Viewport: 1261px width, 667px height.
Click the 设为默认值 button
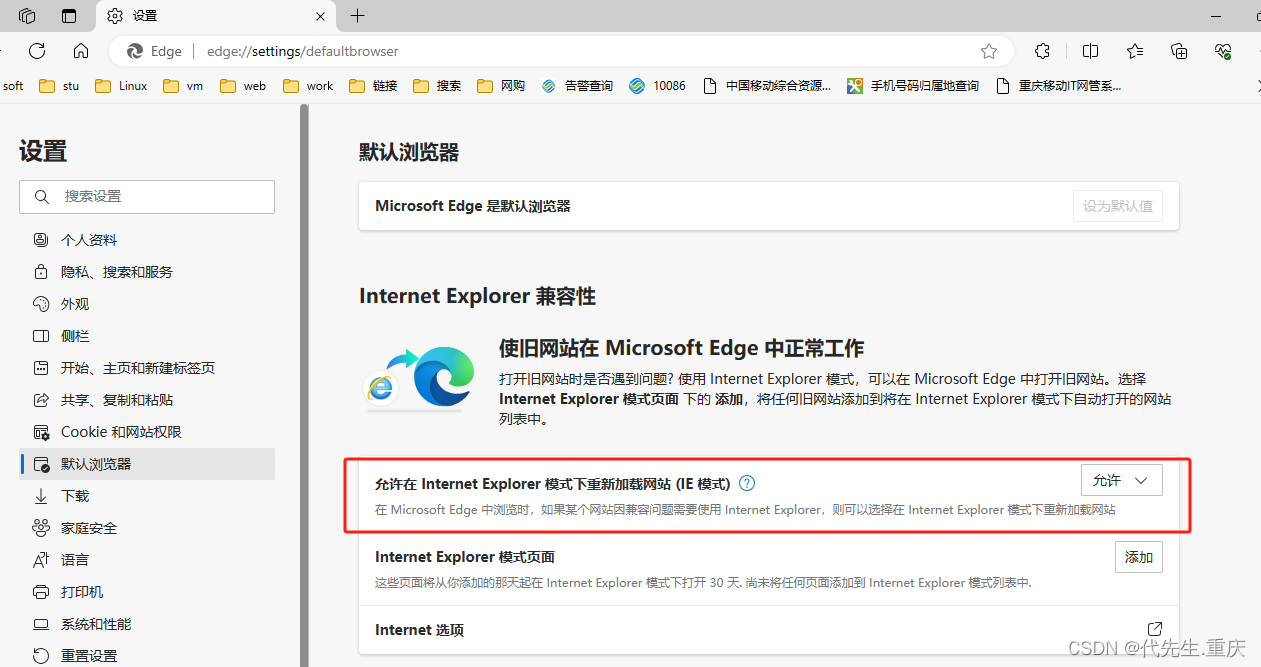(1117, 206)
